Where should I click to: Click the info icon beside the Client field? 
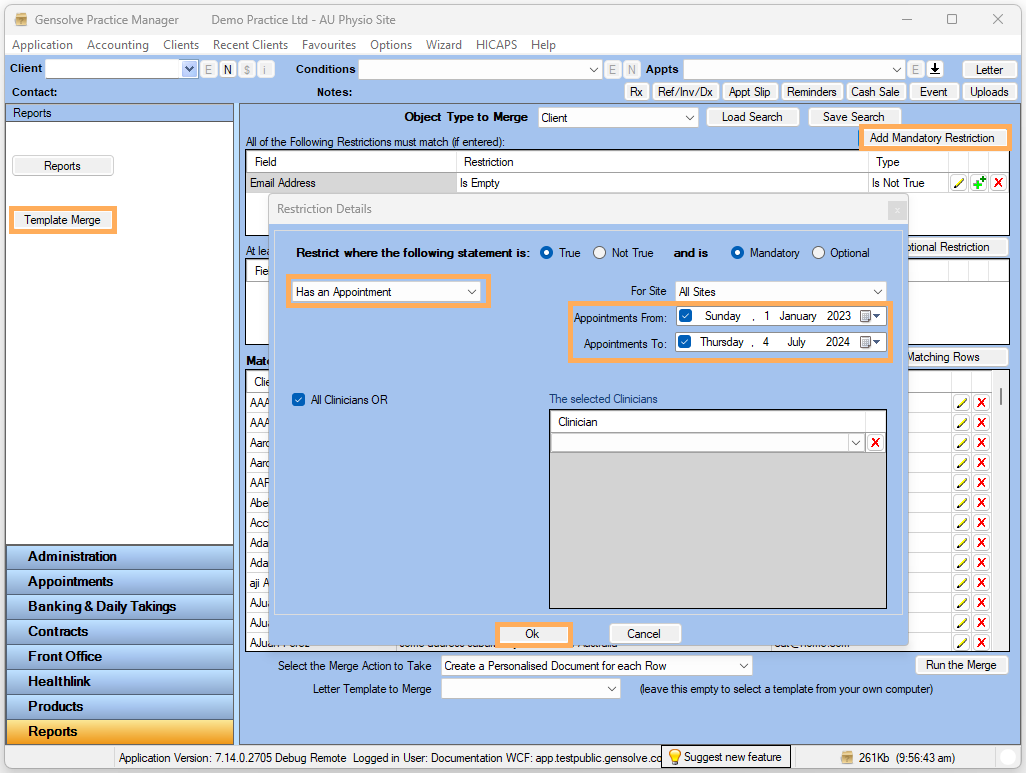[x=266, y=69]
